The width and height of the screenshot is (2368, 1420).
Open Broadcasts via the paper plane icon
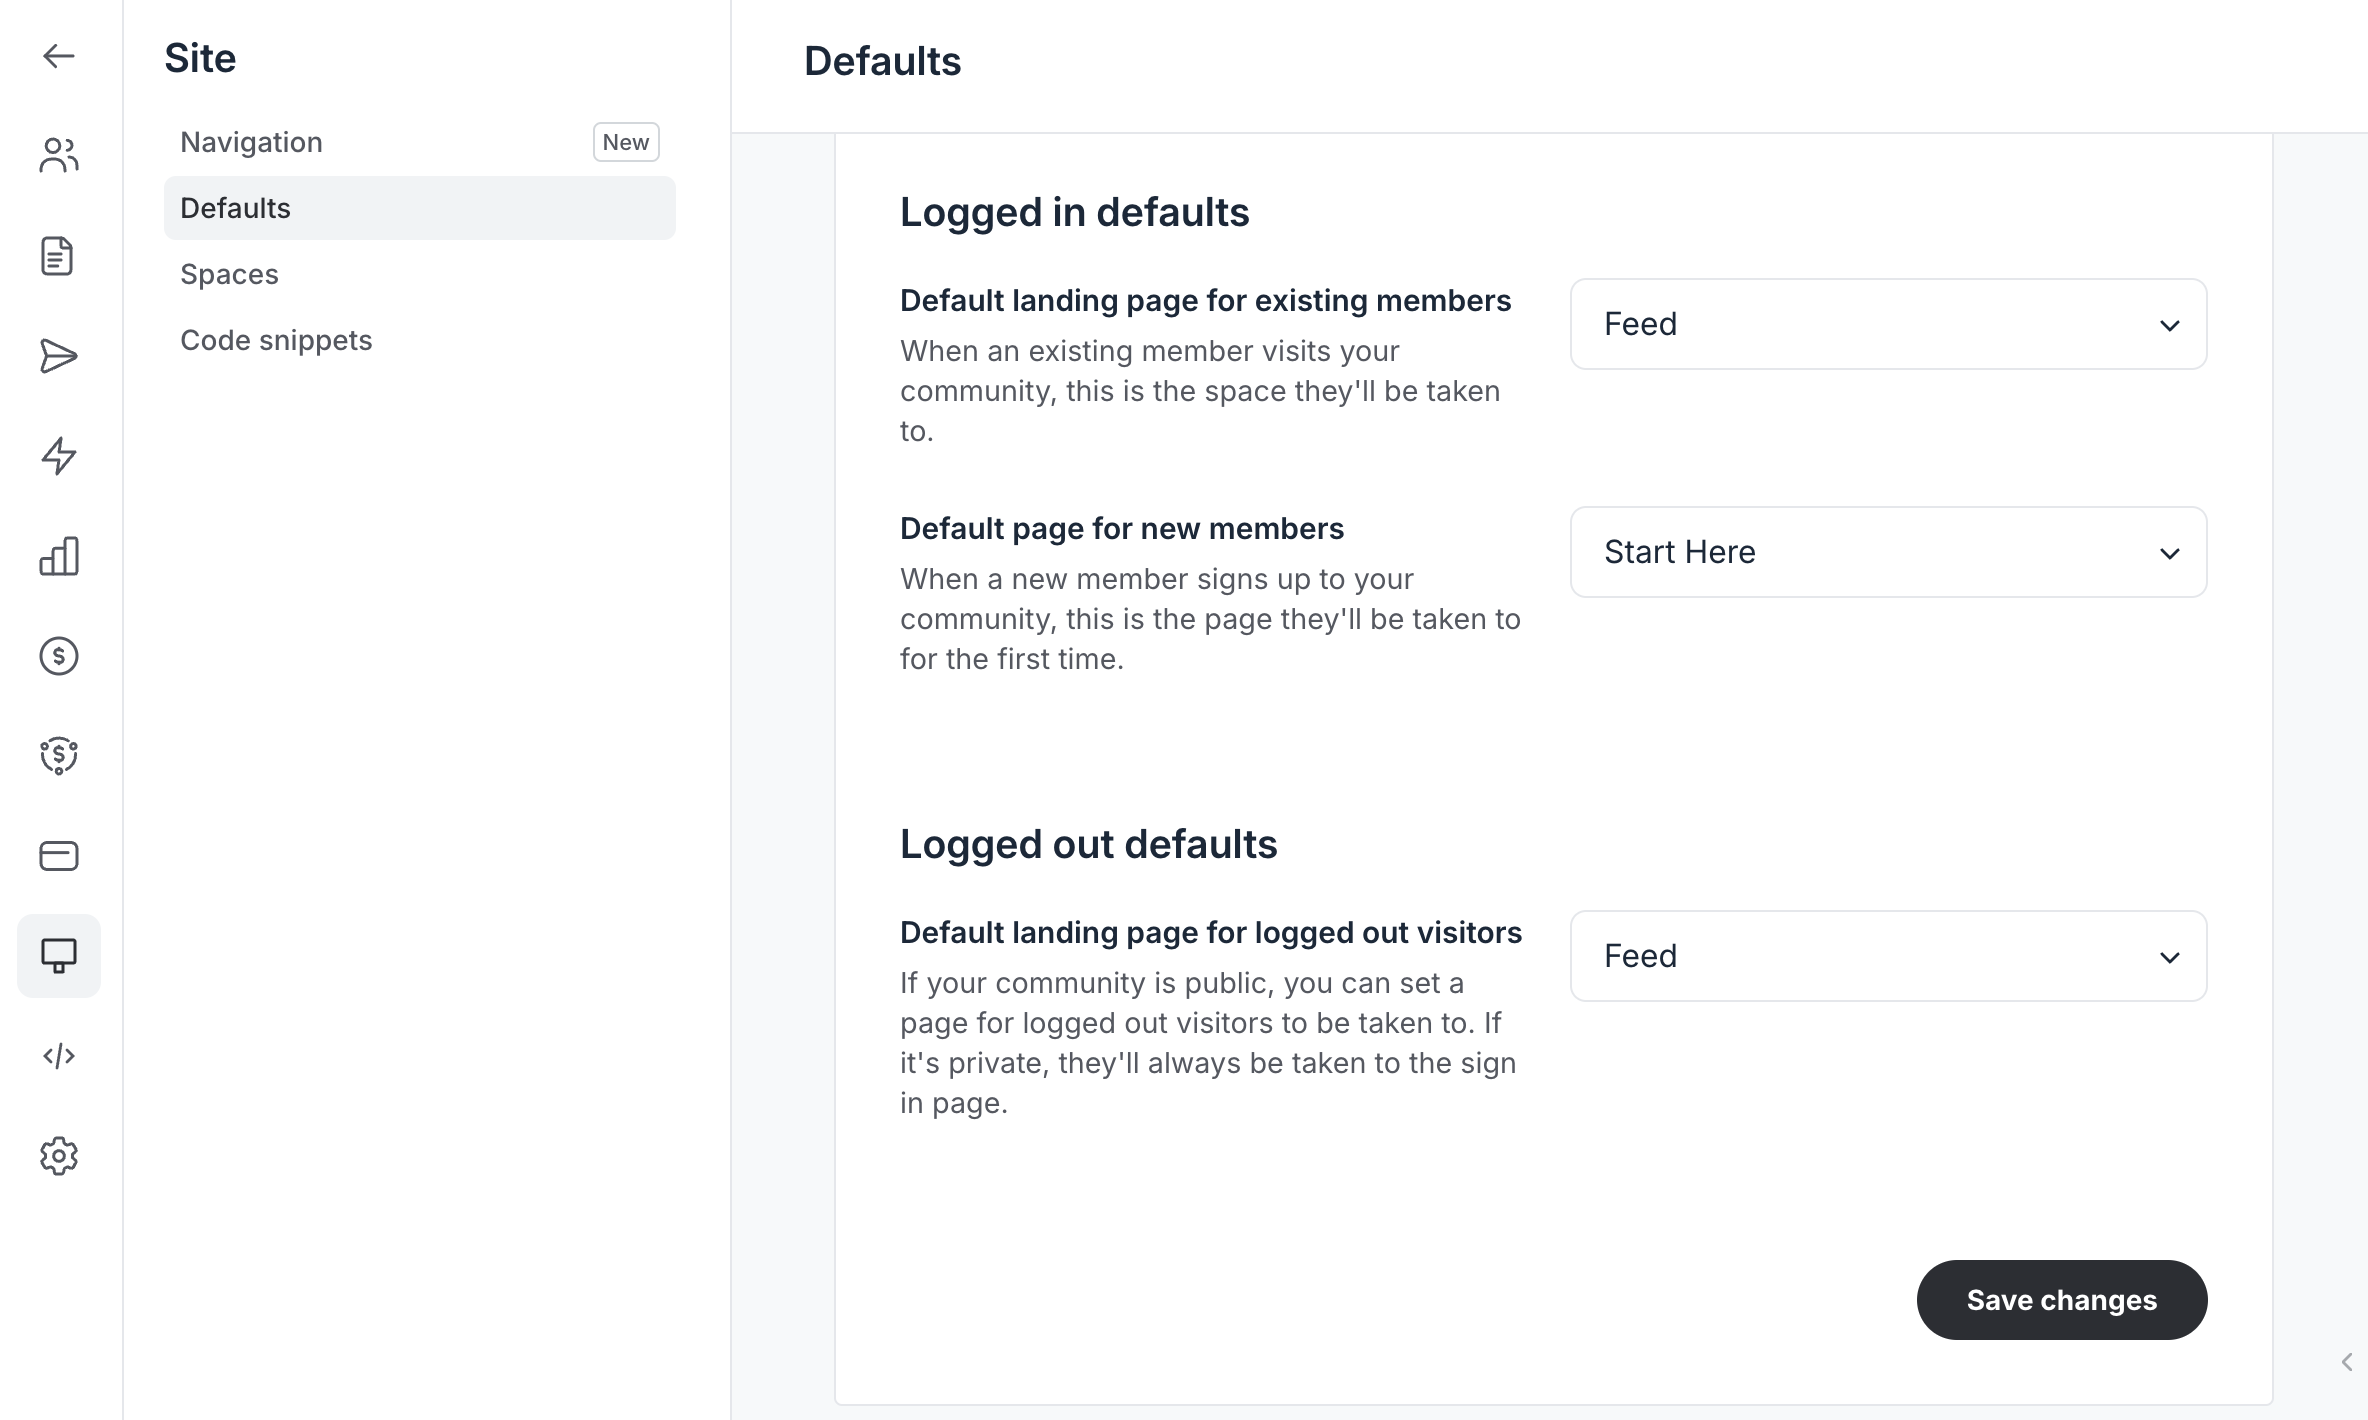coord(58,356)
